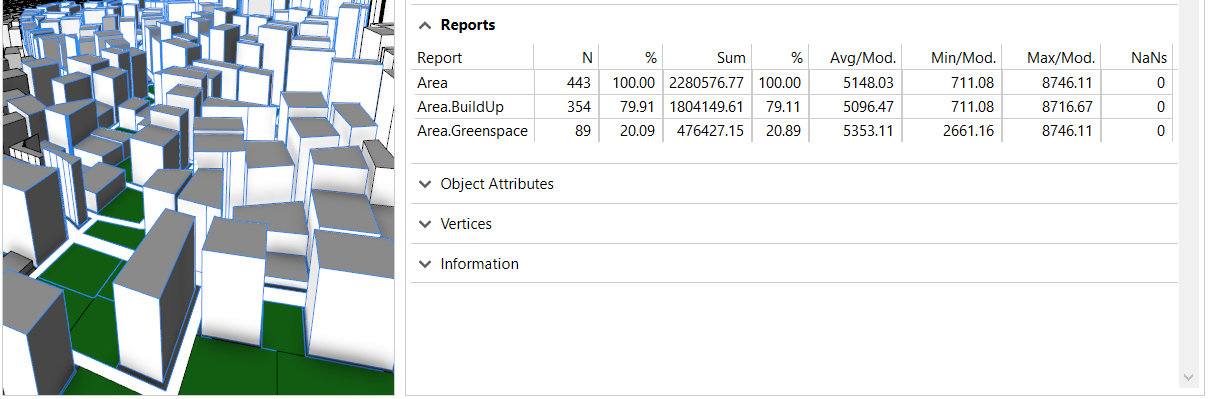This screenshot has height=399, width=1210.
Task: Click the 3D city viewport
Action: click(199, 198)
